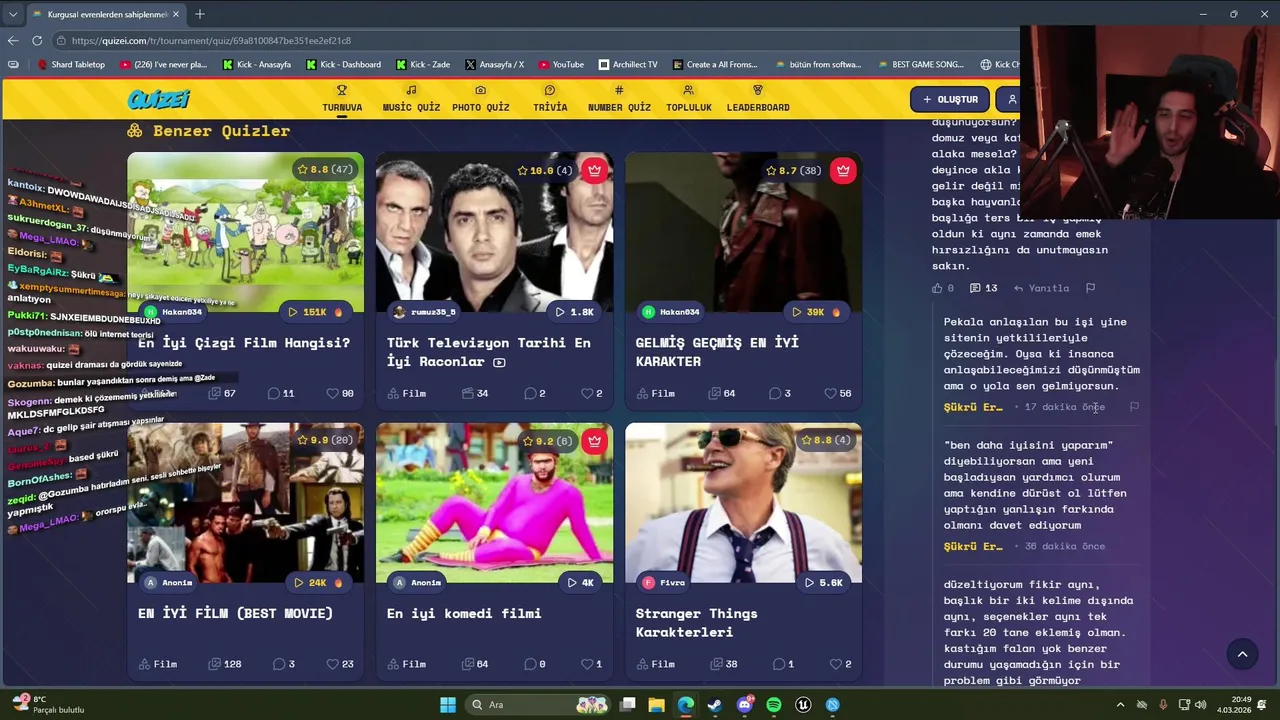Screen dimensions: 1280x720
Task: Open File Explorer from the taskbar
Action: pyautogui.click(x=656, y=705)
